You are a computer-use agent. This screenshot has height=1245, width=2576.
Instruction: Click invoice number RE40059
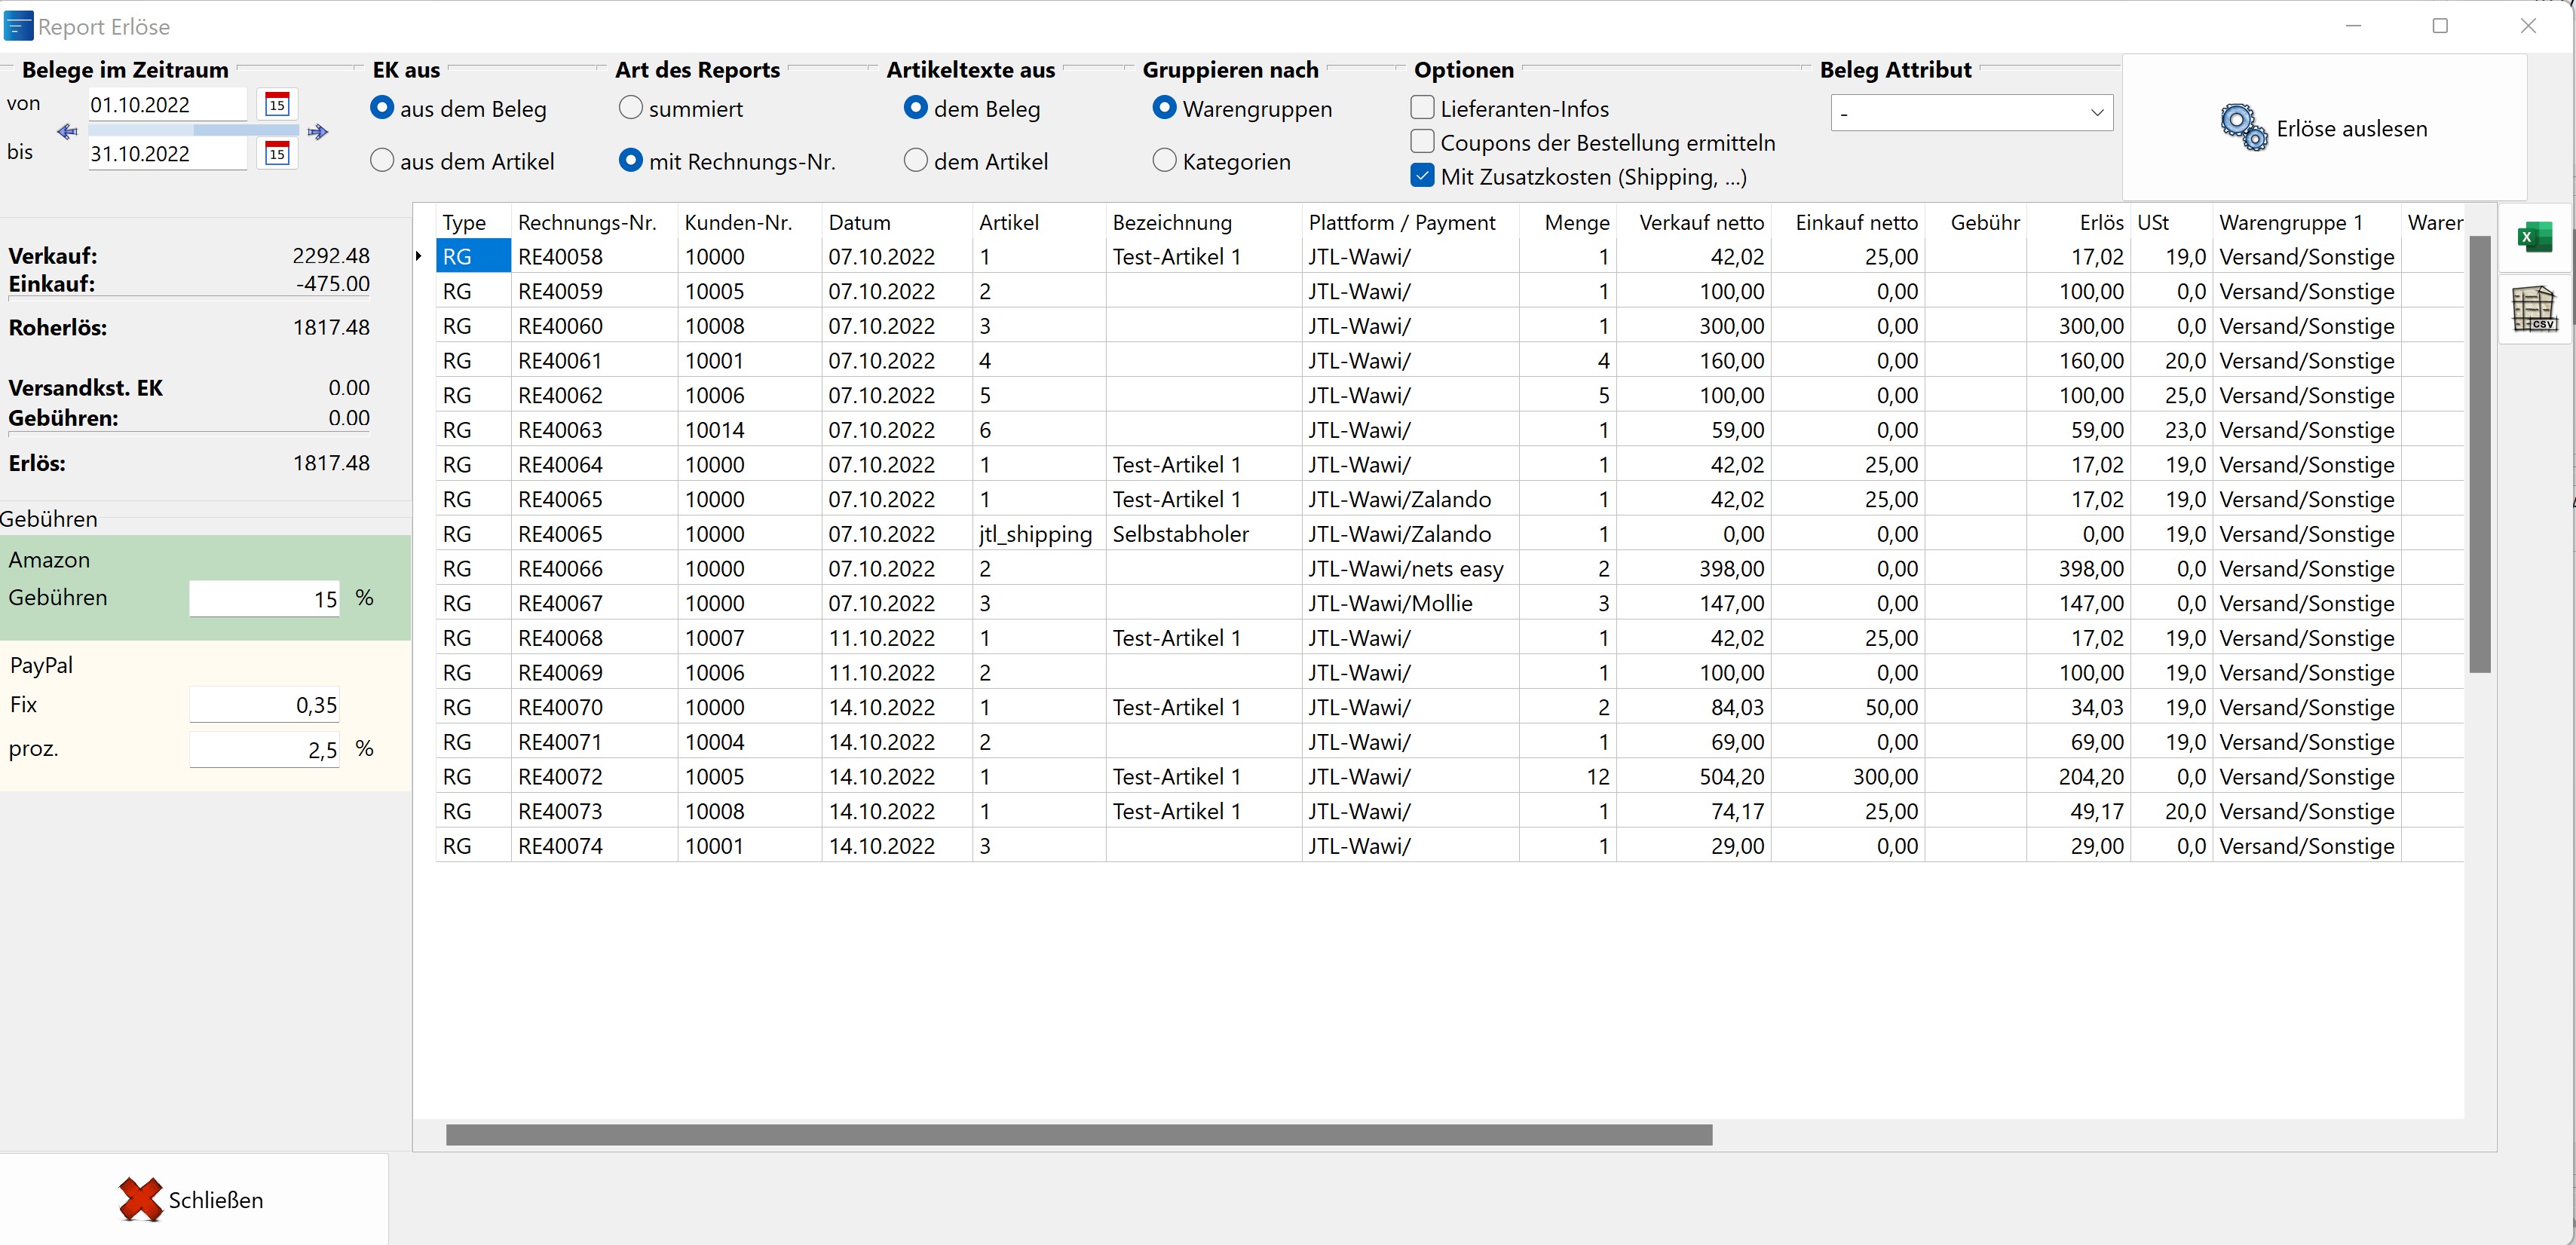[x=594, y=291]
